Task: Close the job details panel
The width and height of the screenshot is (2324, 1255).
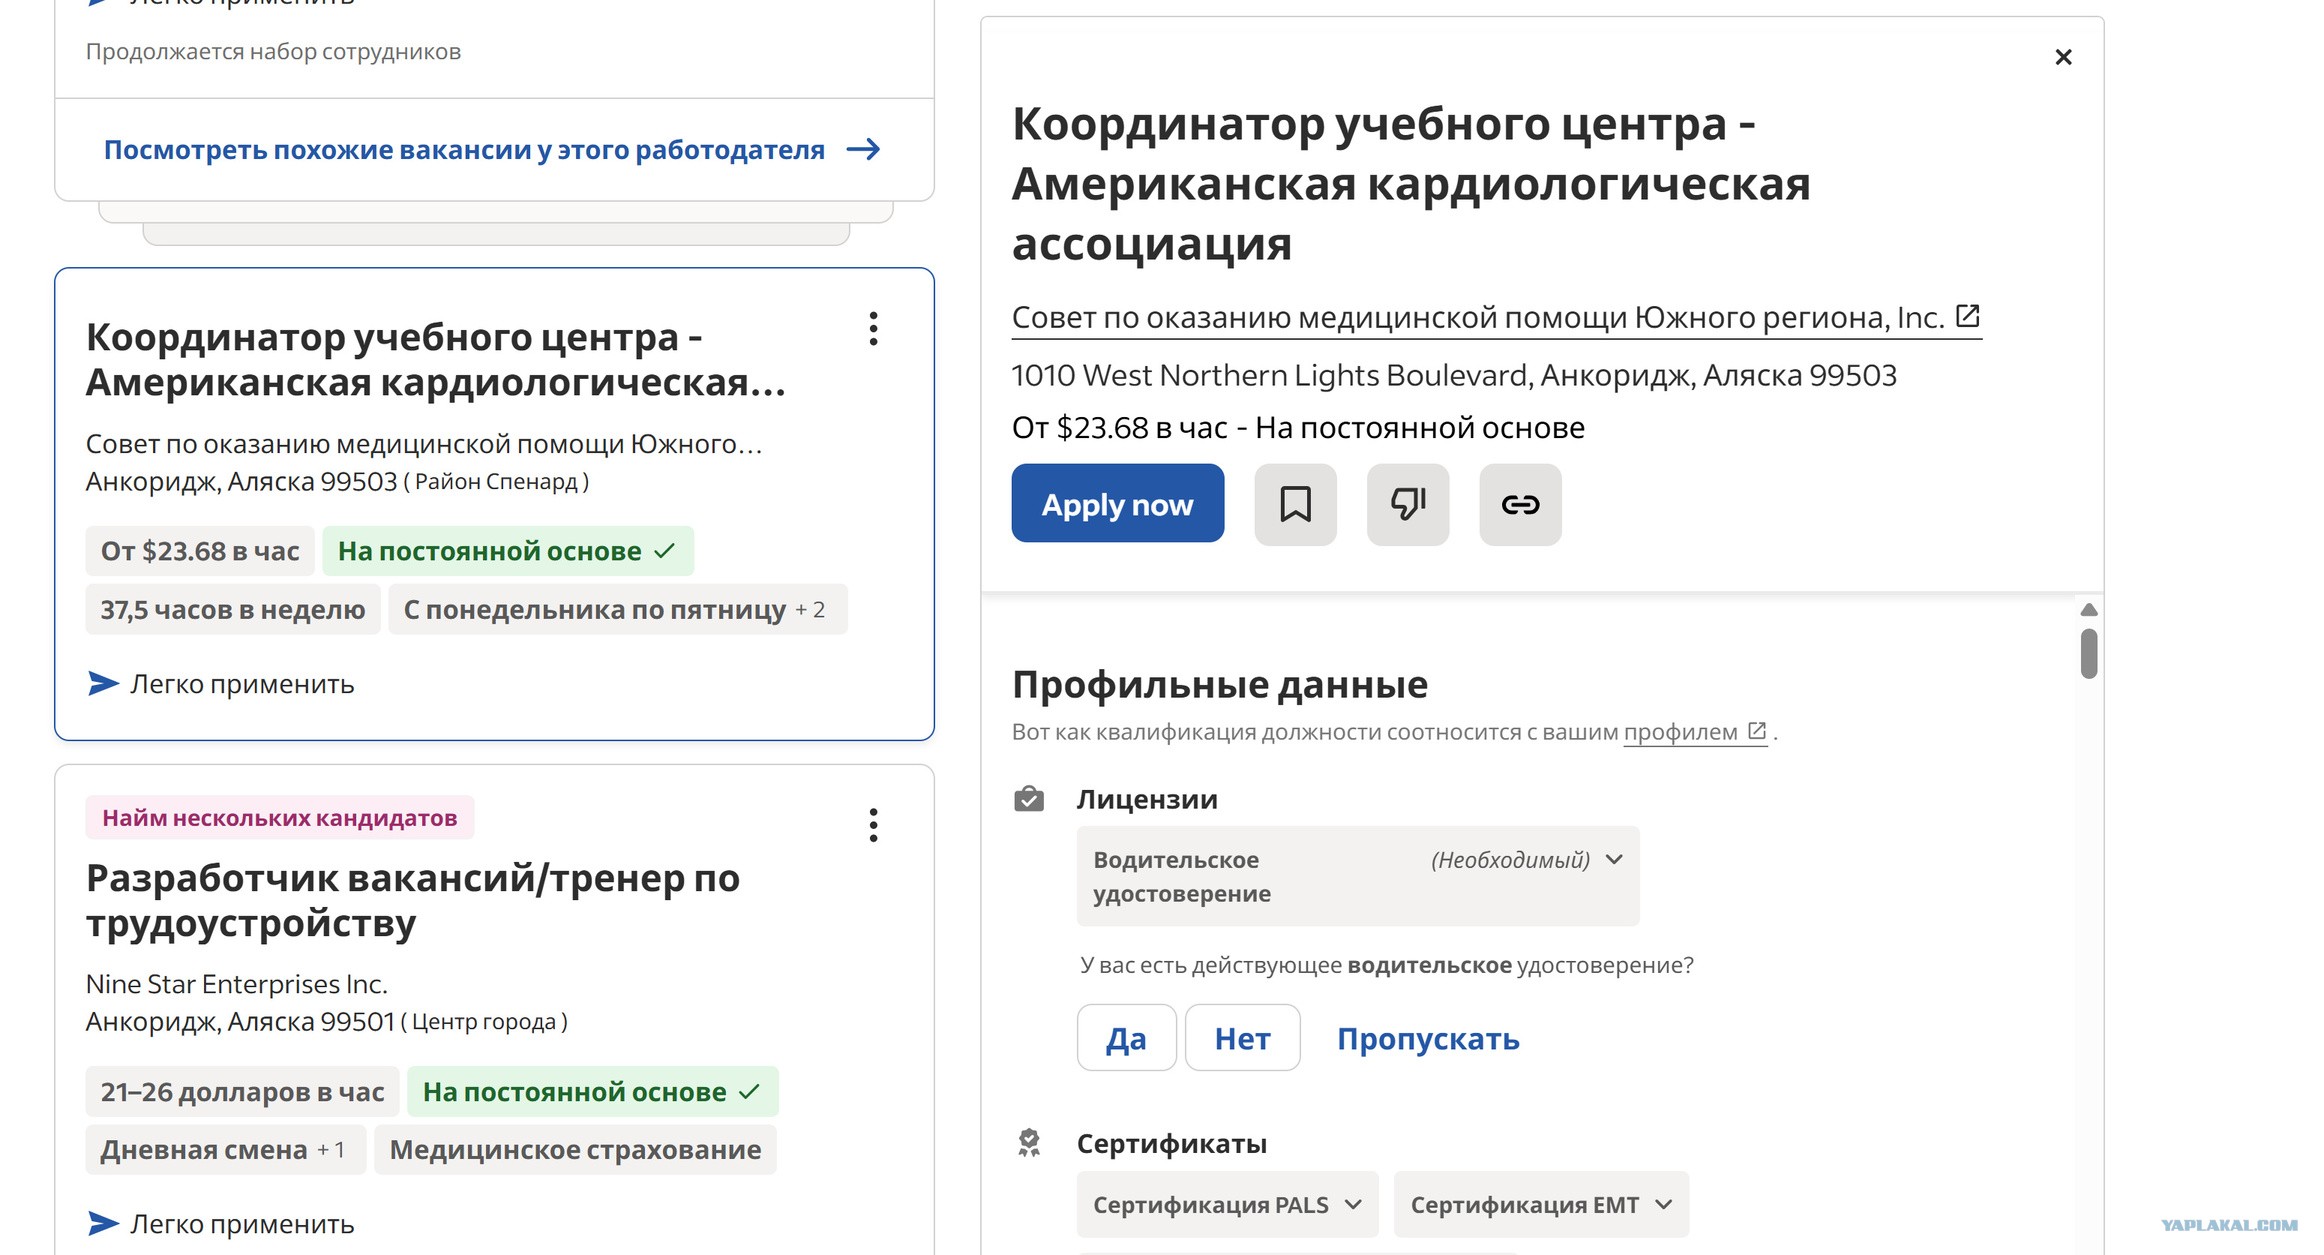Action: coord(2063,57)
